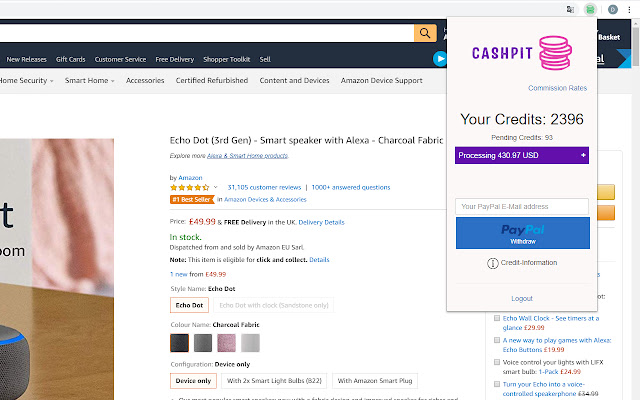Screen dimensions: 640x400
Task: Select the Echo Dot style option
Action: (x=189, y=305)
